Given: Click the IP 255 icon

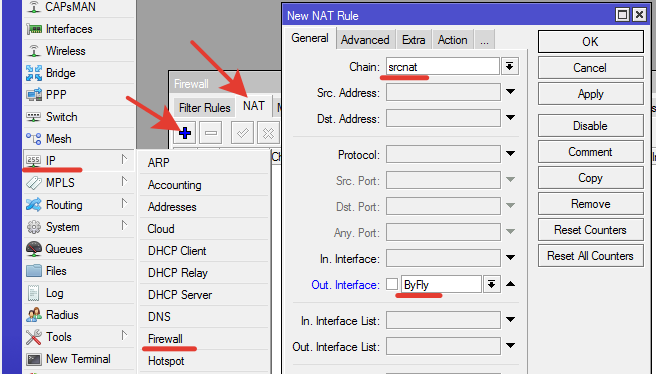Looking at the screenshot, I should (x=33, y=160).
